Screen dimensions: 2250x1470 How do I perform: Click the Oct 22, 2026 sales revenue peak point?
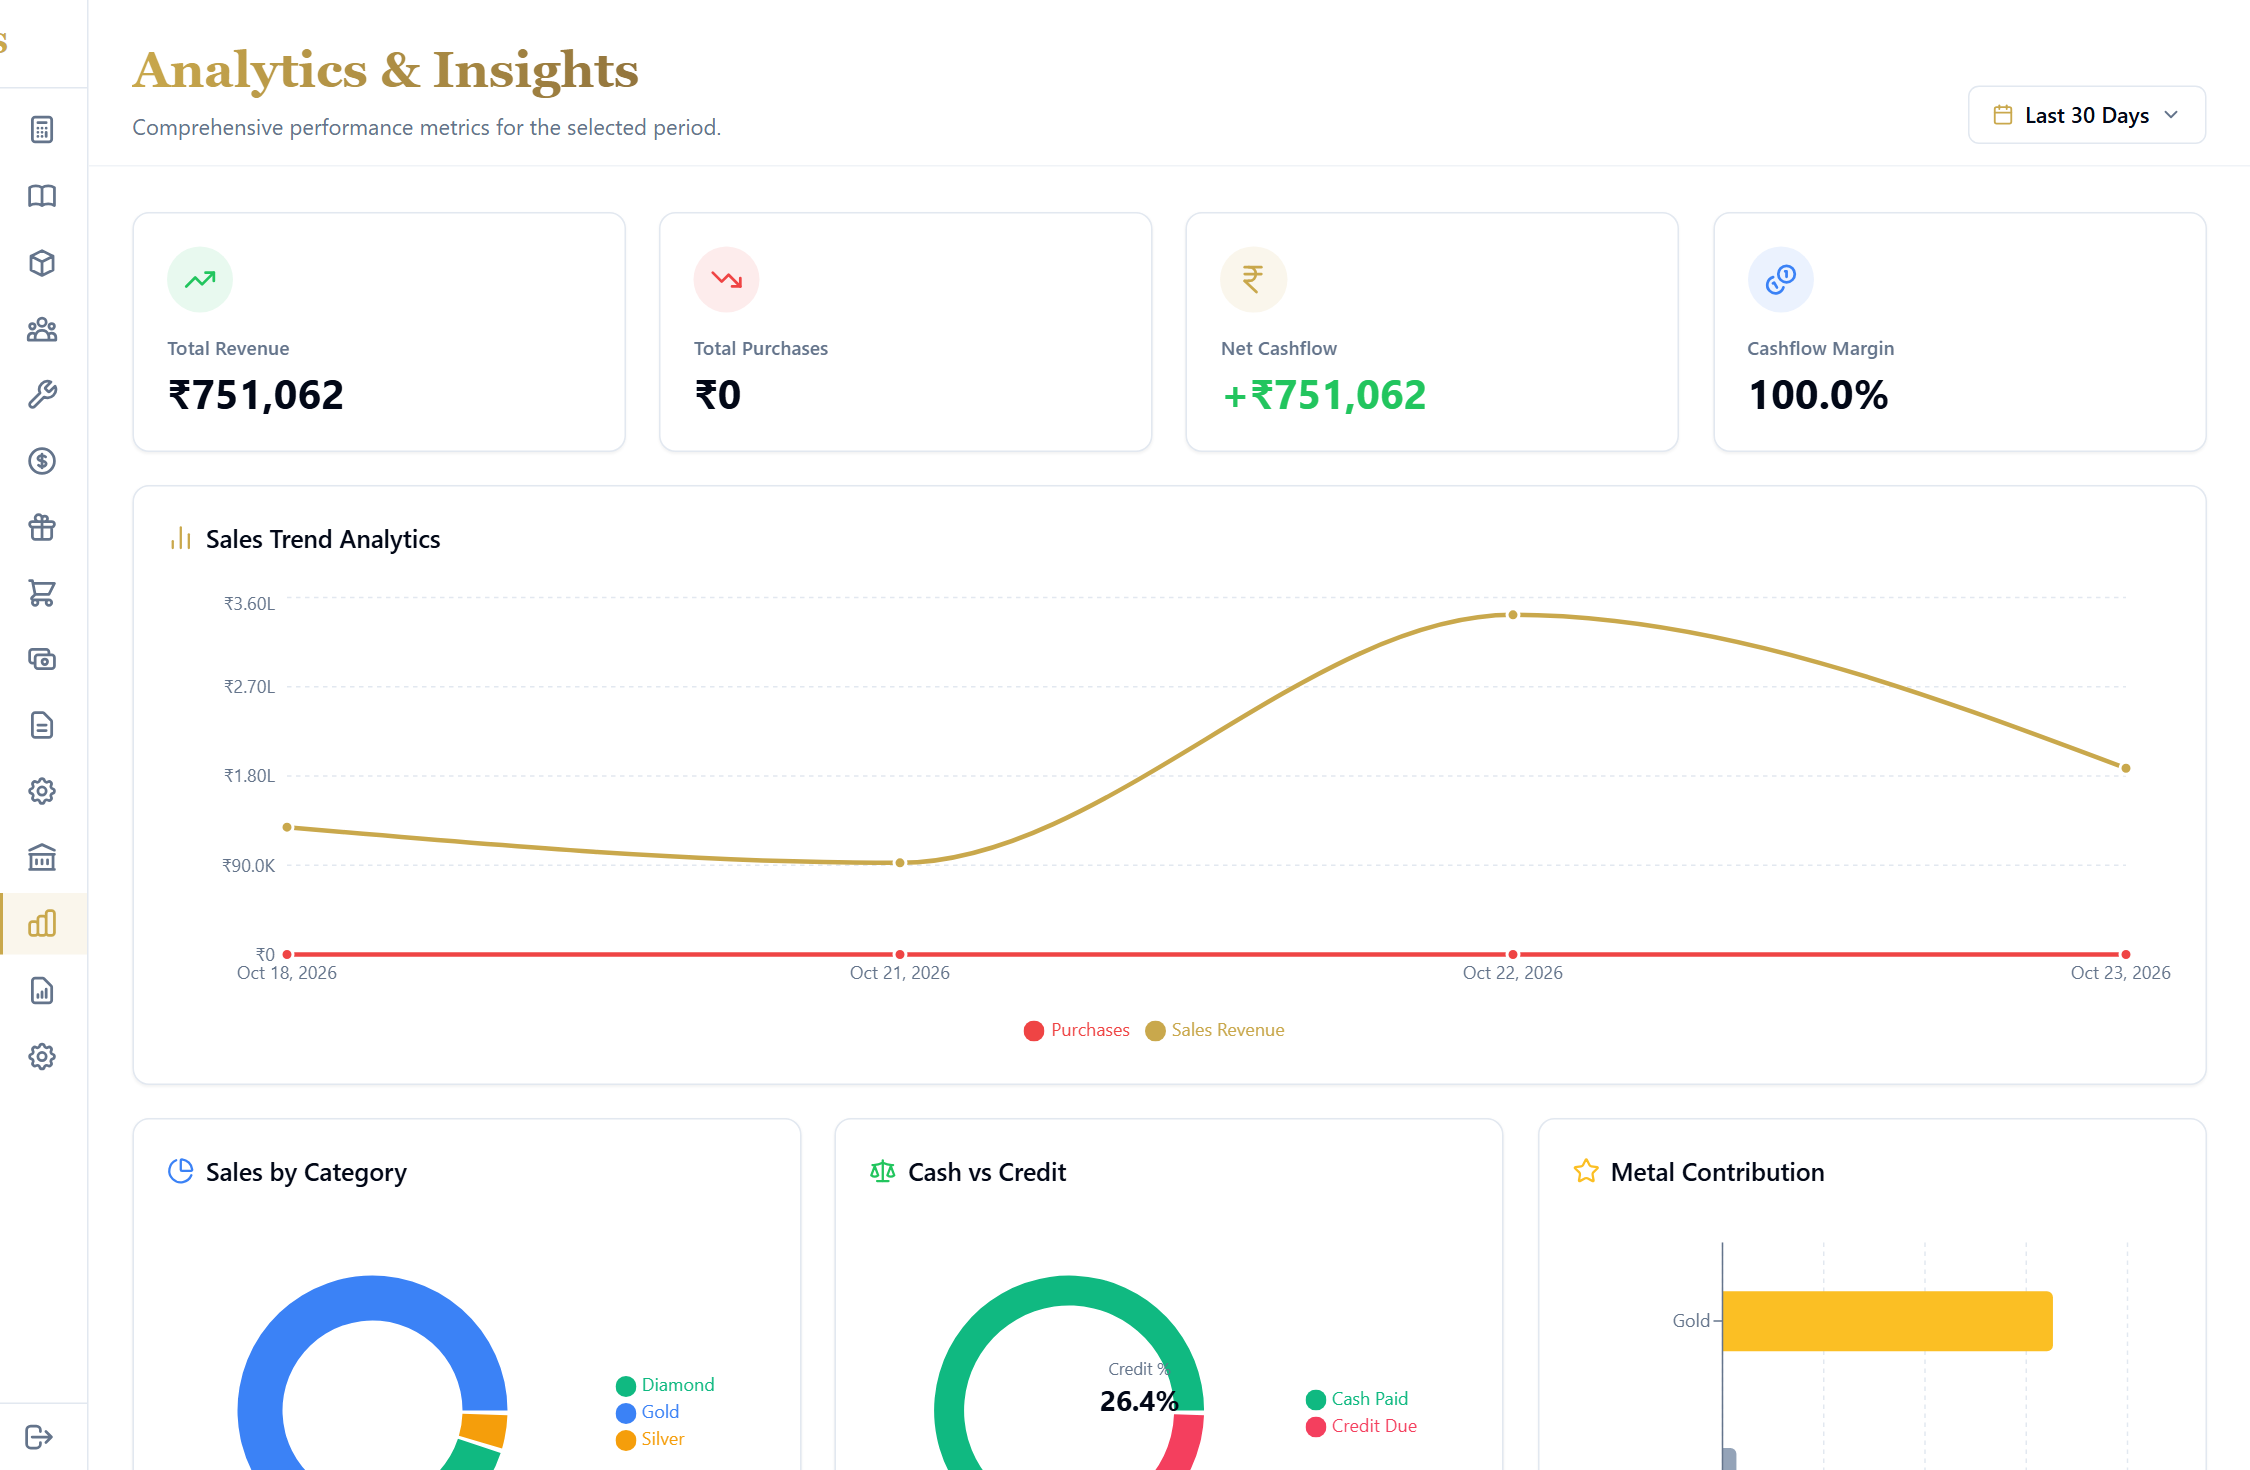(x=1513, y=615)
